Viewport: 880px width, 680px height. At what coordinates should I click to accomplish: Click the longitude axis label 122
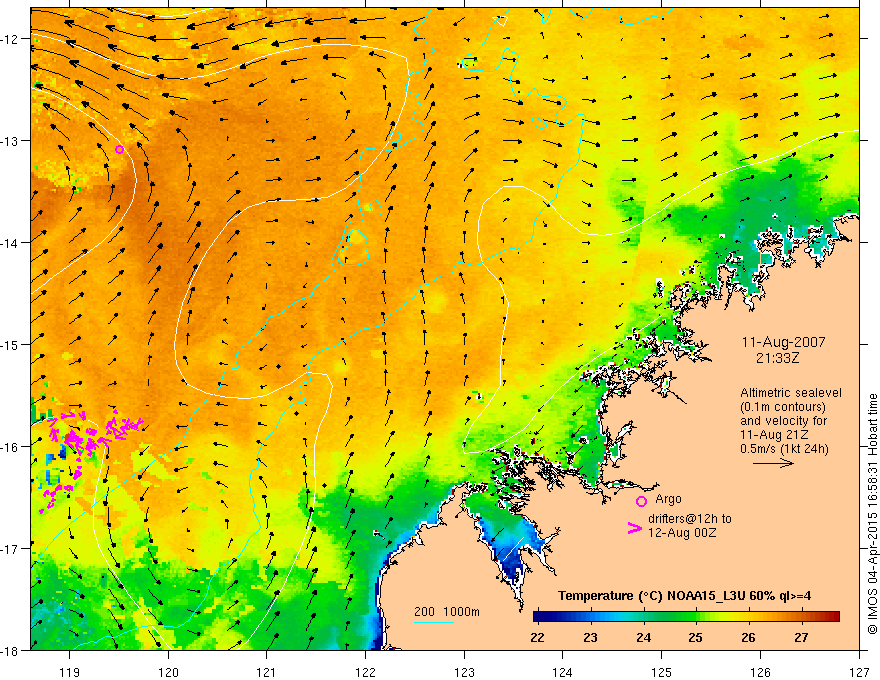pos(365,673)
